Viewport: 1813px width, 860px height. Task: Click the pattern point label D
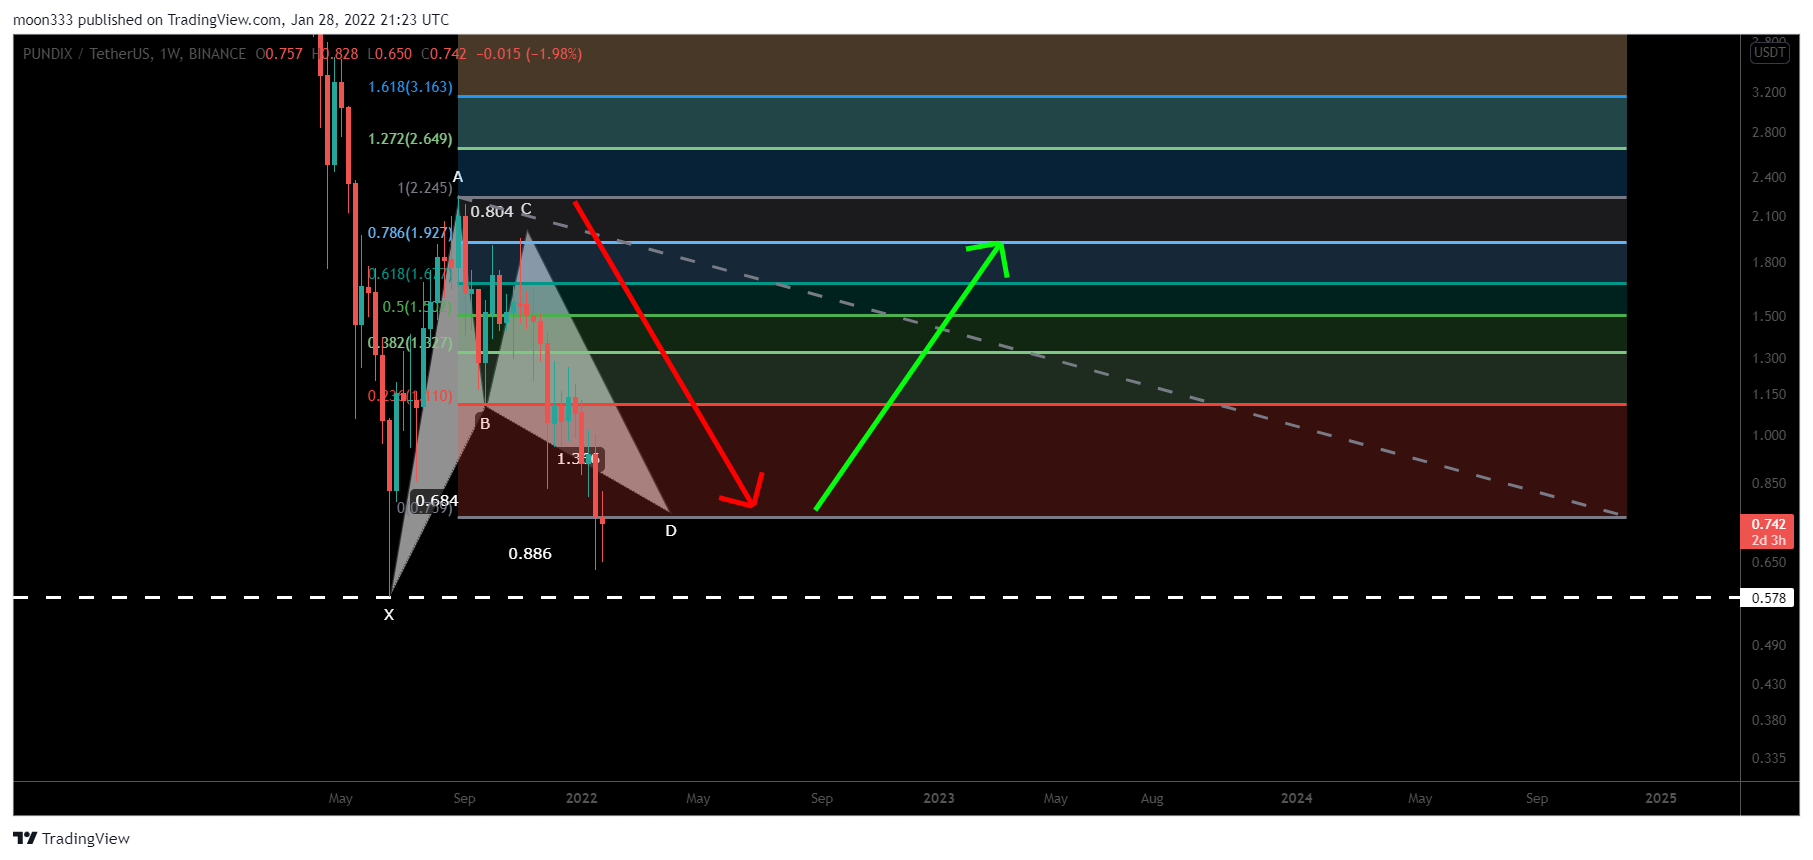pyautogui.click(x=671, y=531)
